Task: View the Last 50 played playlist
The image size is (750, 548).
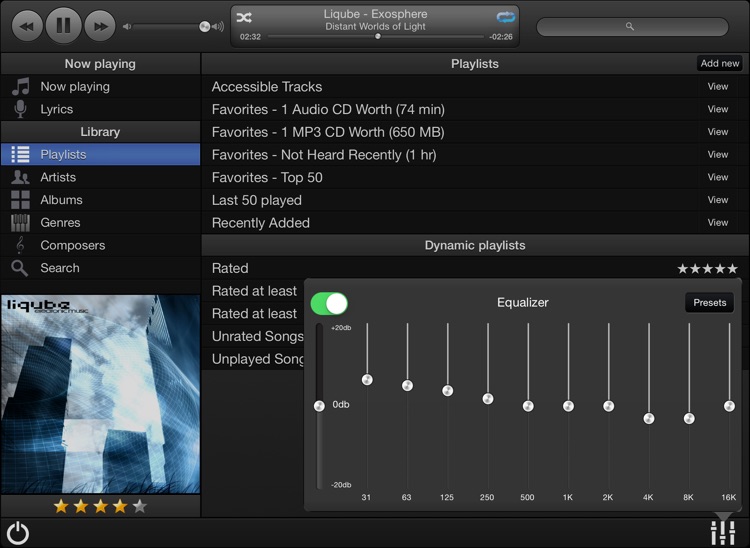Action: coord(717,200)
